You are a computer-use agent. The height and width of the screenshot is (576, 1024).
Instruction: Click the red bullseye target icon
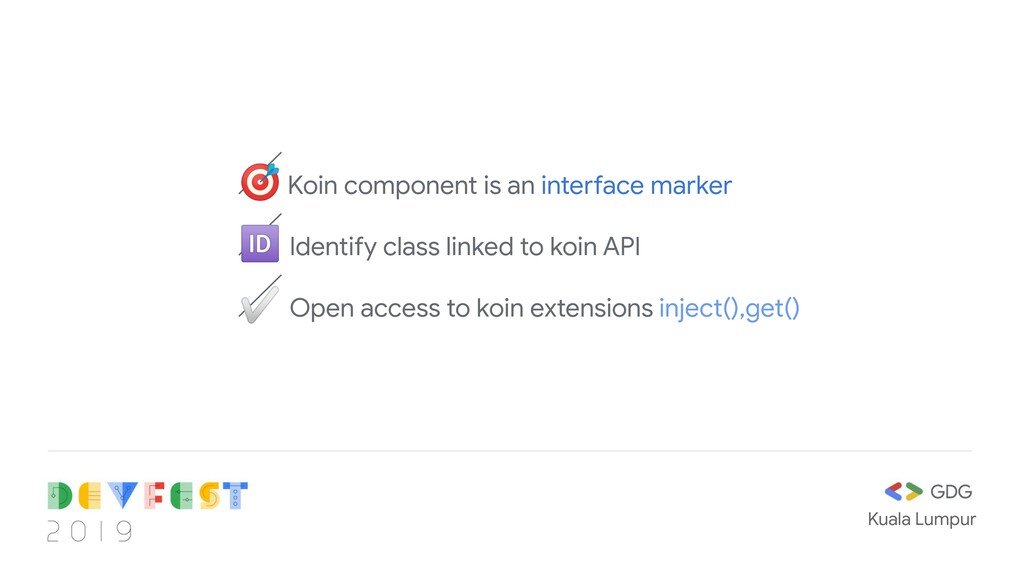(260, 181)
